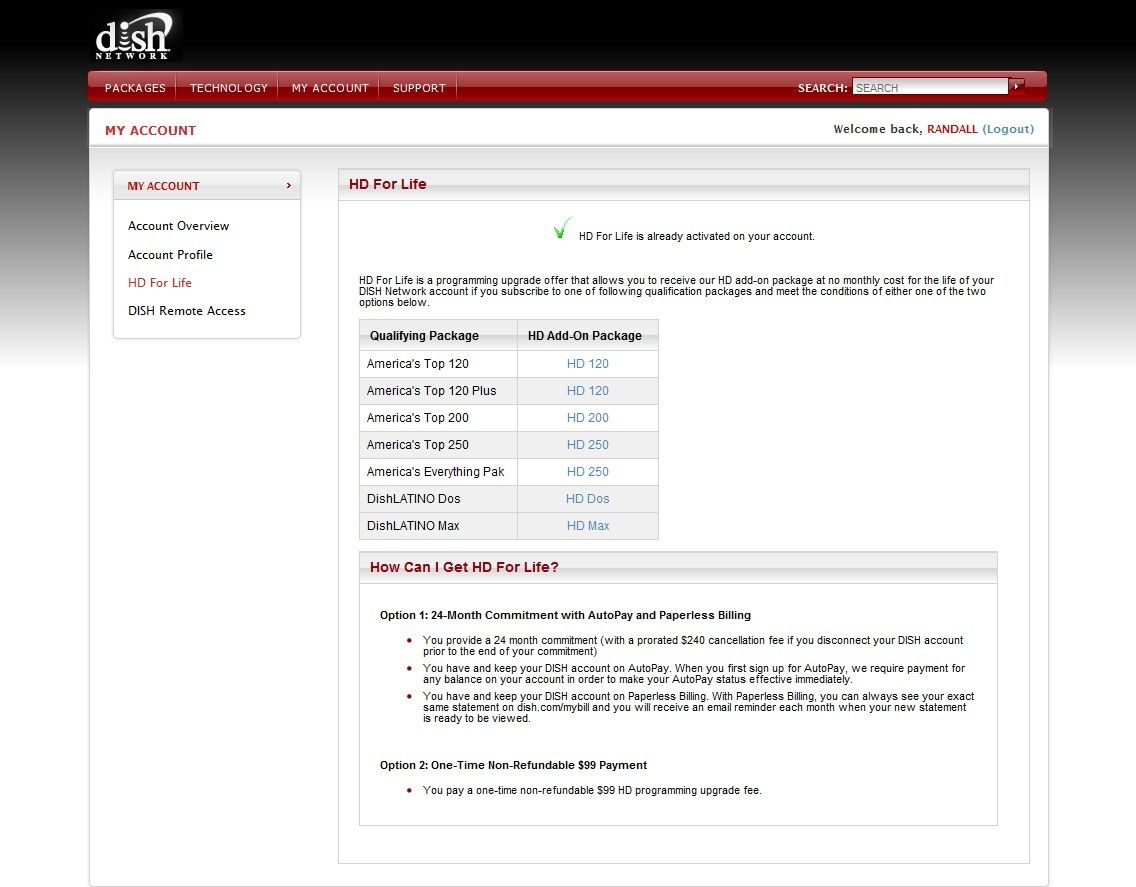Click HD 250 link for America's Top 250 row

coord(588,445)
